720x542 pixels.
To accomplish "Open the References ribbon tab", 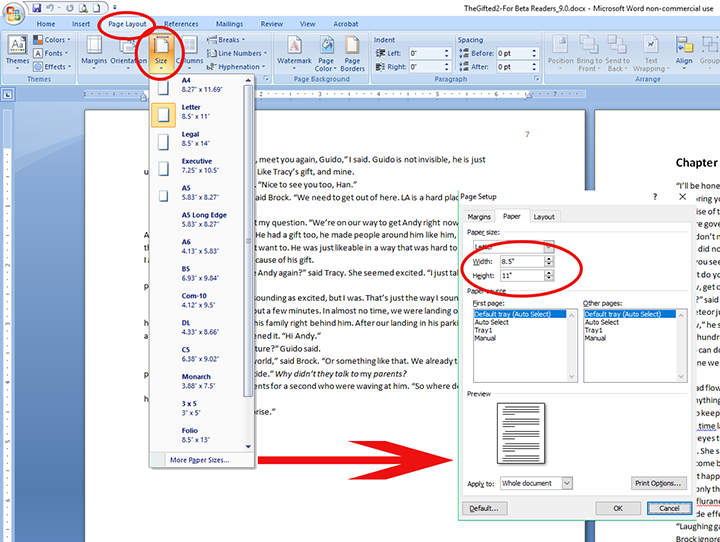I will [x=181, y=24].
